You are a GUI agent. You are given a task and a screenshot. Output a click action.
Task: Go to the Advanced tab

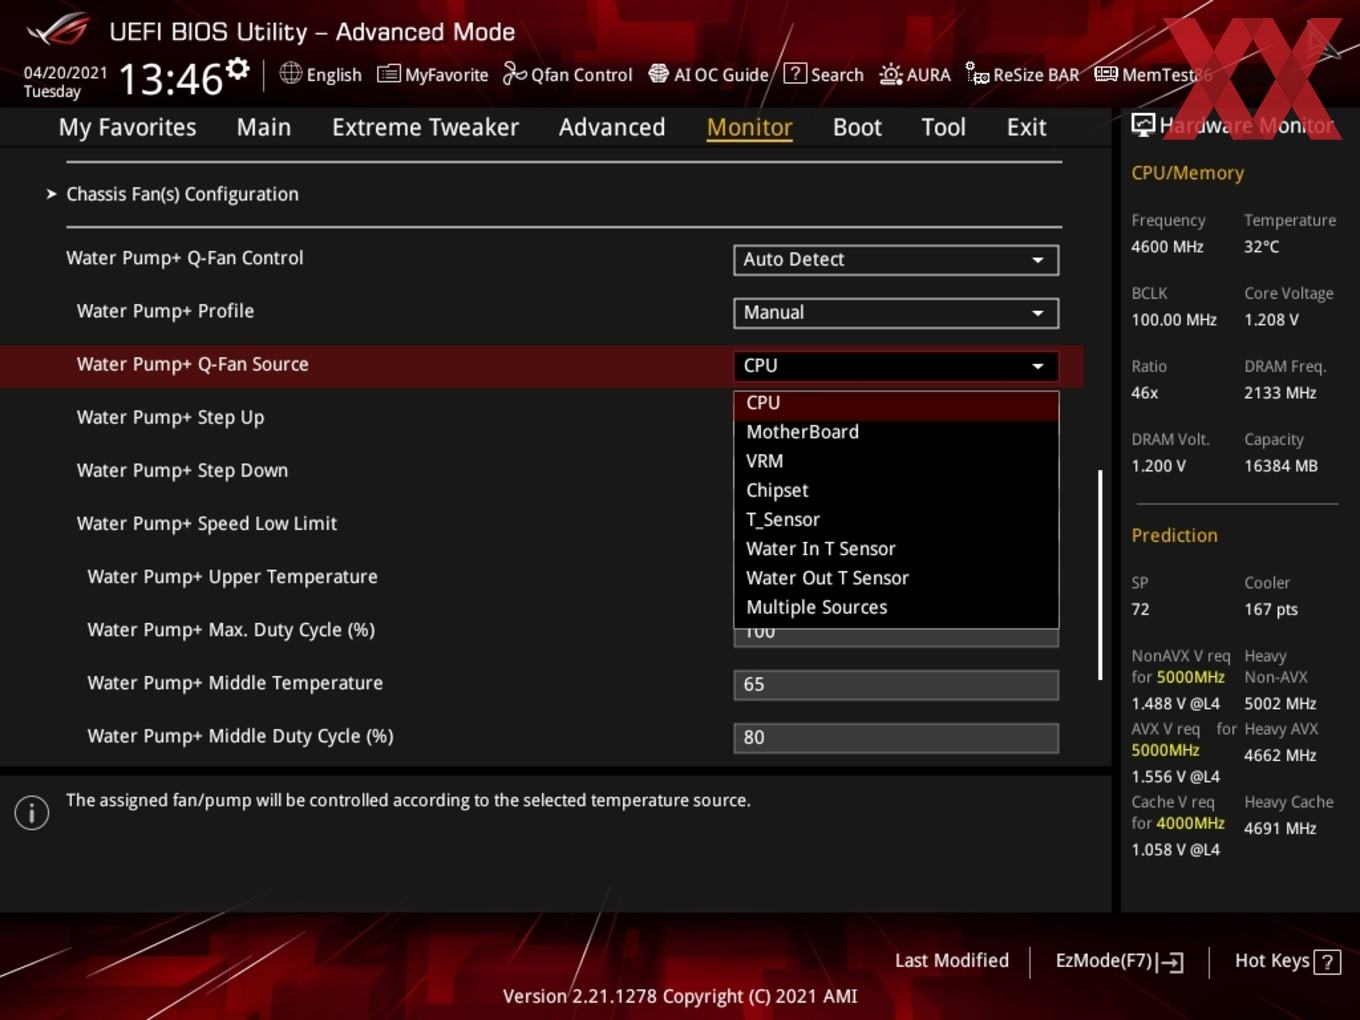[x=612, y=127]
